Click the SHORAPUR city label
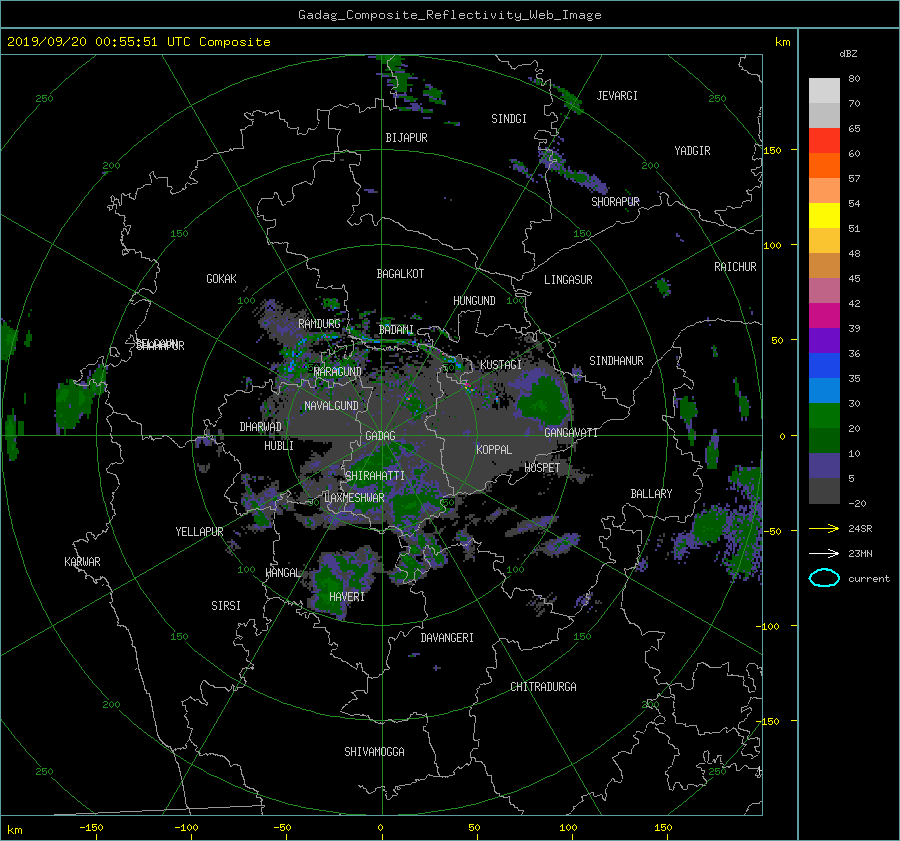900x841 pixels. click(615, 202)
